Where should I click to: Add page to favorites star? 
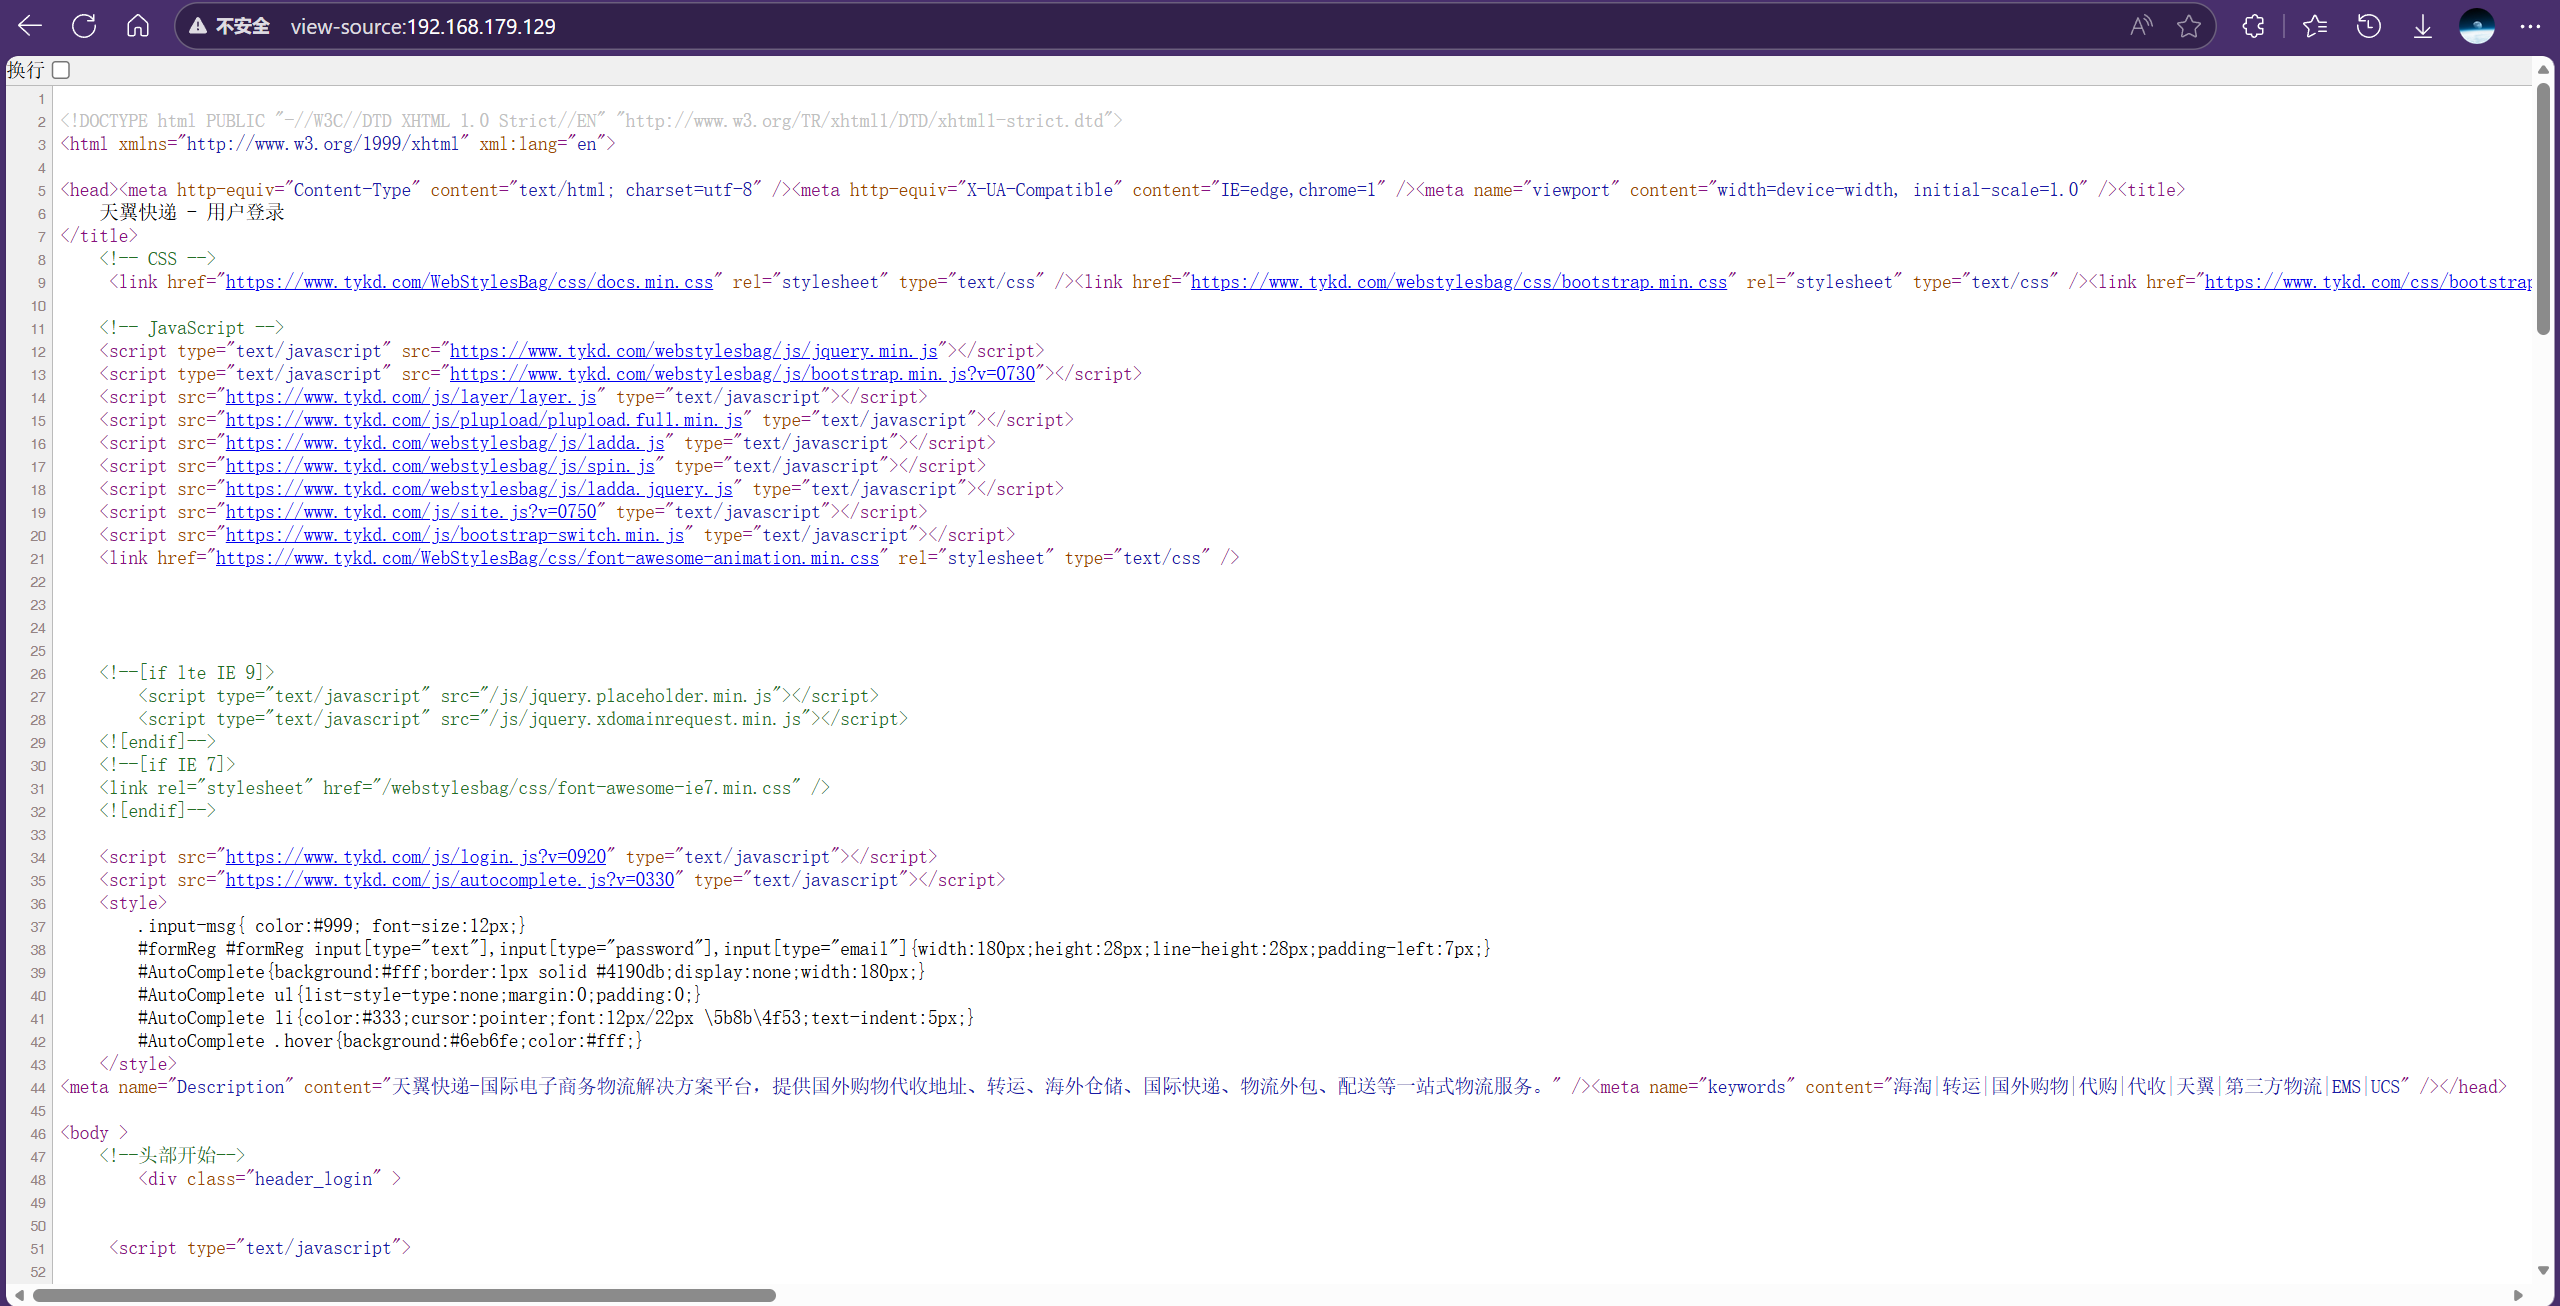click(x=2189, y=26)
